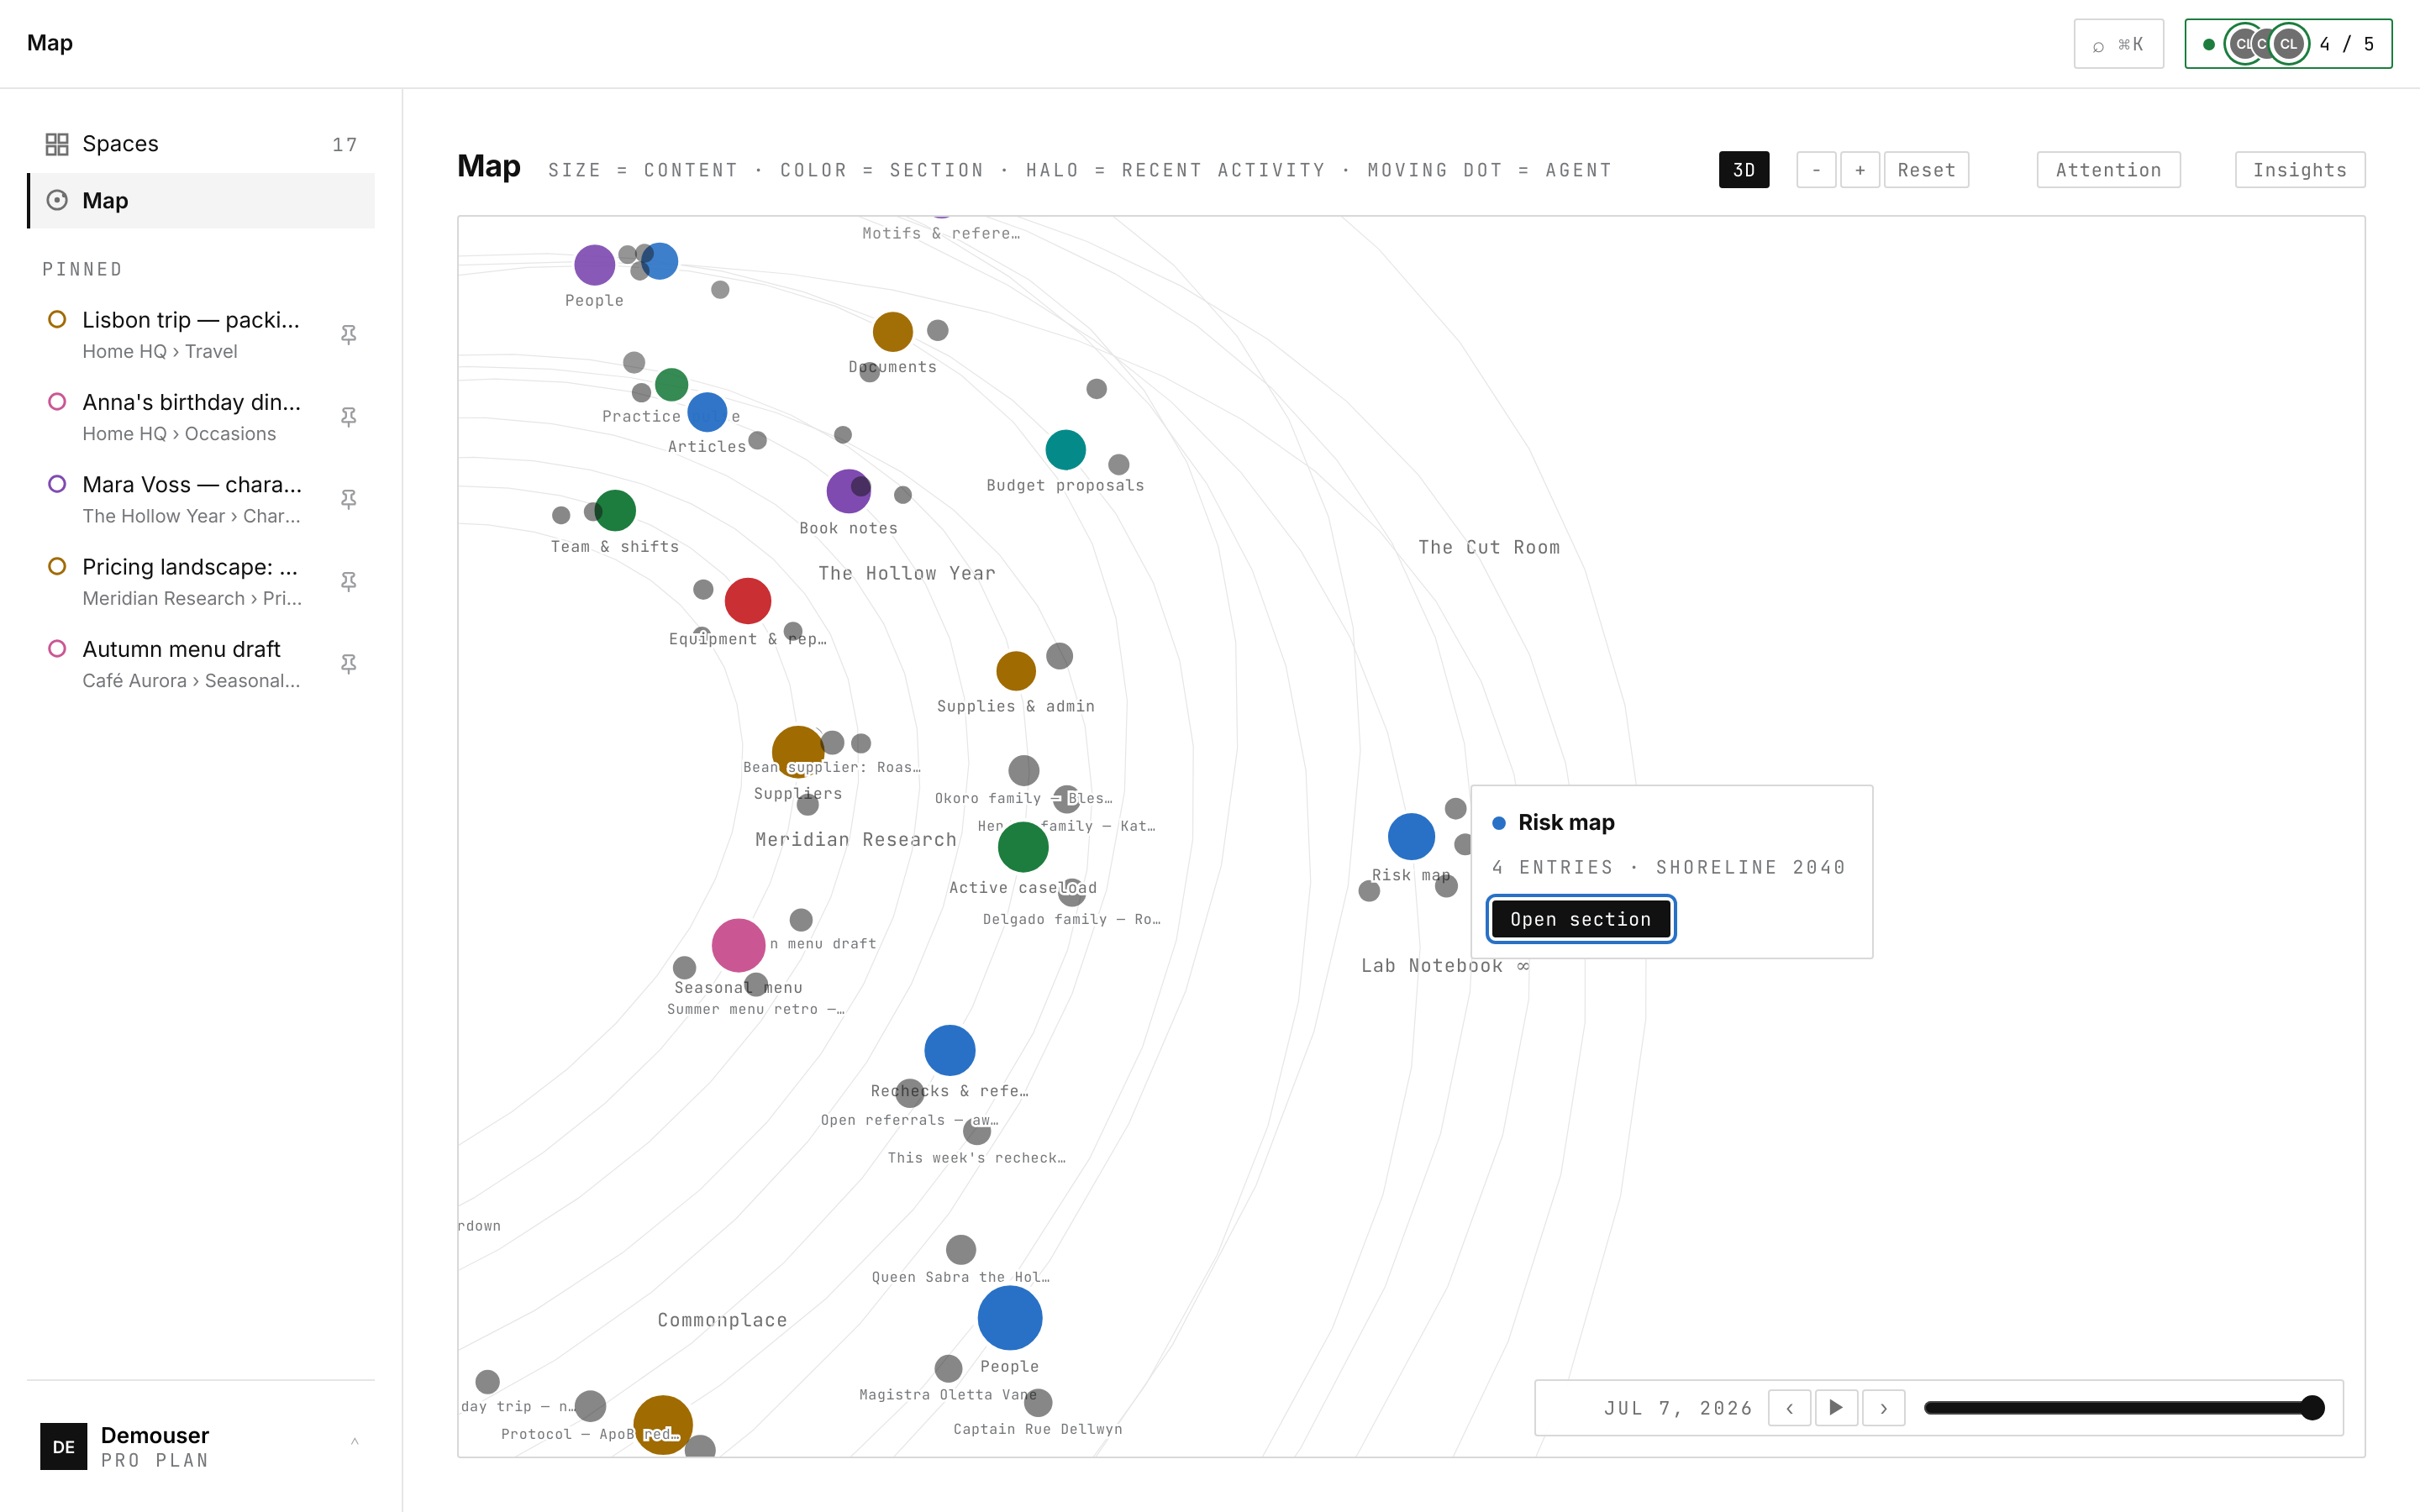Unpin Pricing landscape note

click(348, 582)
